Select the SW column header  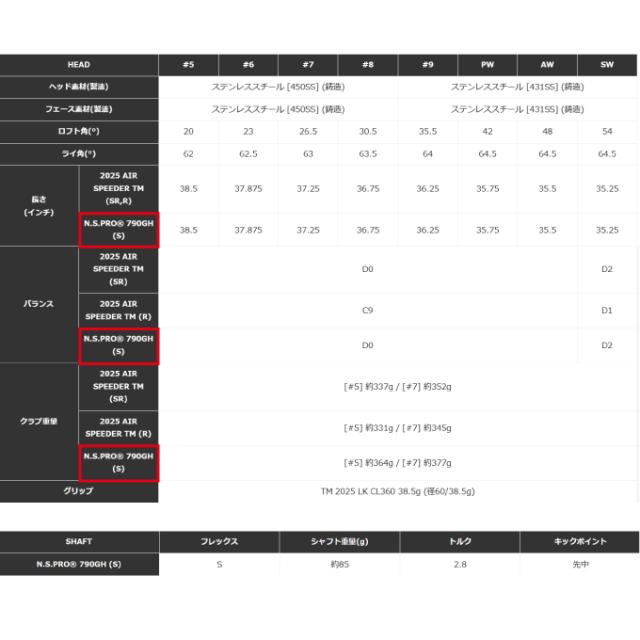pyautogui.click(x=607, y=65)
